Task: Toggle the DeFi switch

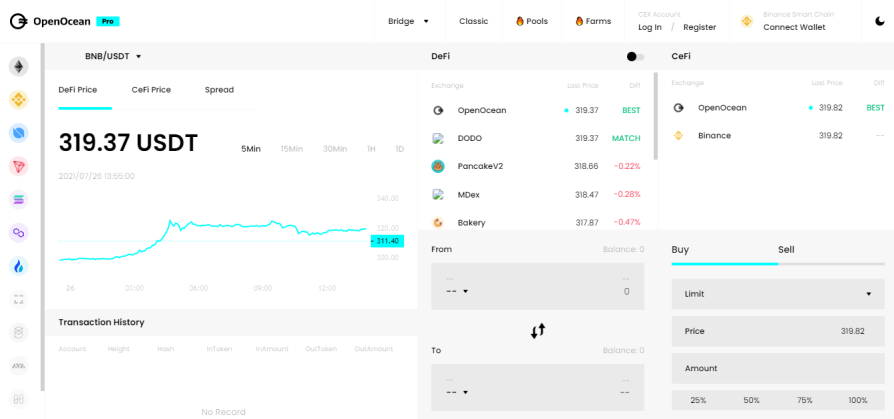Action: [635, 56]
